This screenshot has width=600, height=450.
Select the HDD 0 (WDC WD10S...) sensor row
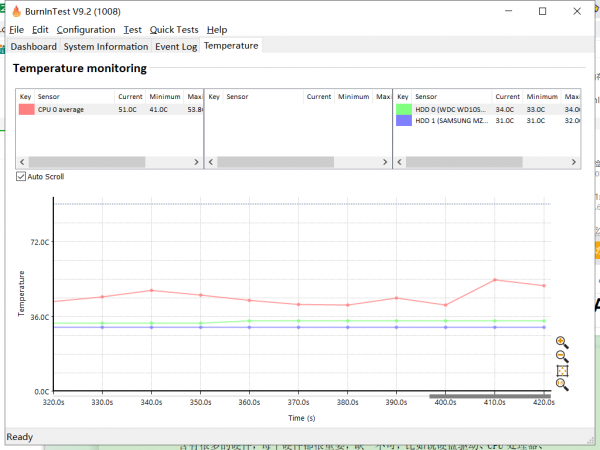tap(487, 109)
